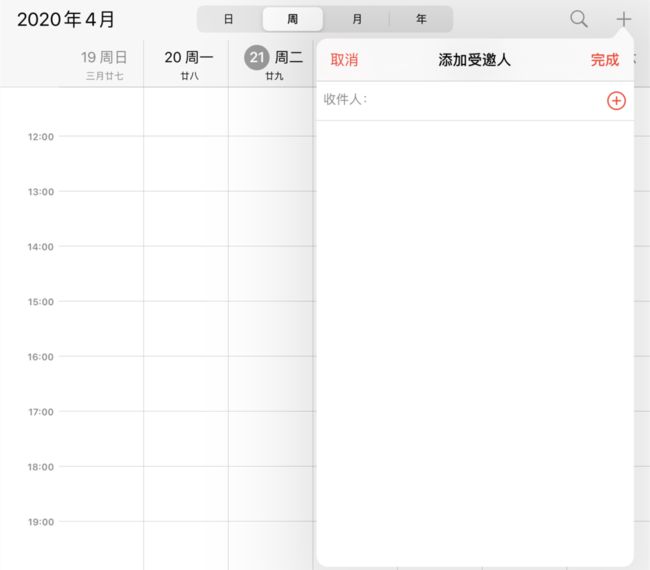Tap the red circled plus to add contact
Viewport: 650px width, 570px height.
616,101
